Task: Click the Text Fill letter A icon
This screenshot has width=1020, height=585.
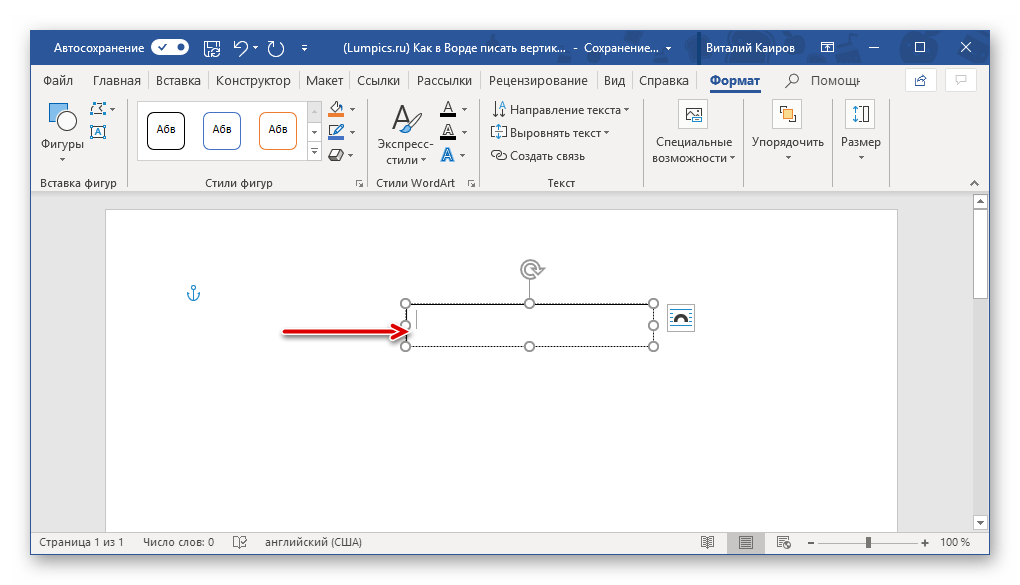Action: tap(448, 109)
